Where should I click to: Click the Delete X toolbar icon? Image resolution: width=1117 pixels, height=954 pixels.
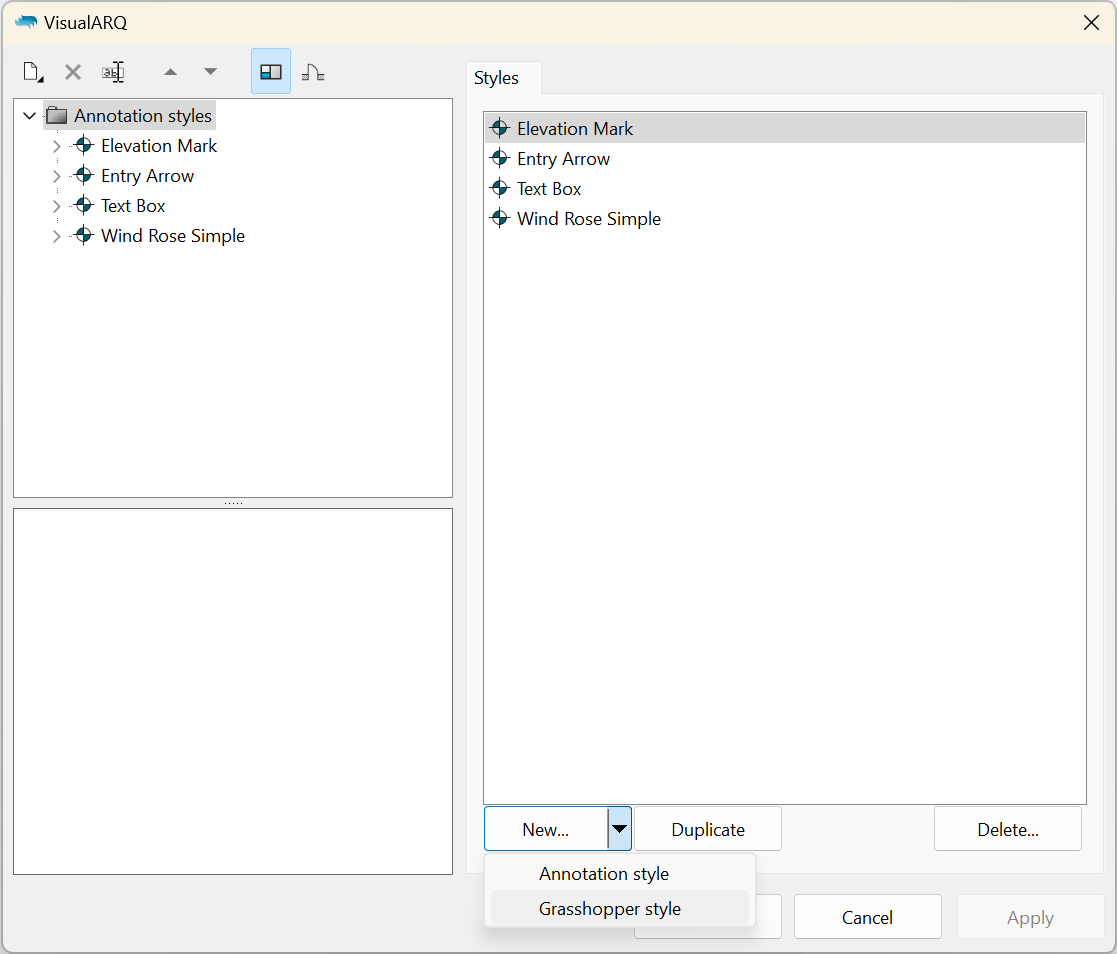coord(73,72)
